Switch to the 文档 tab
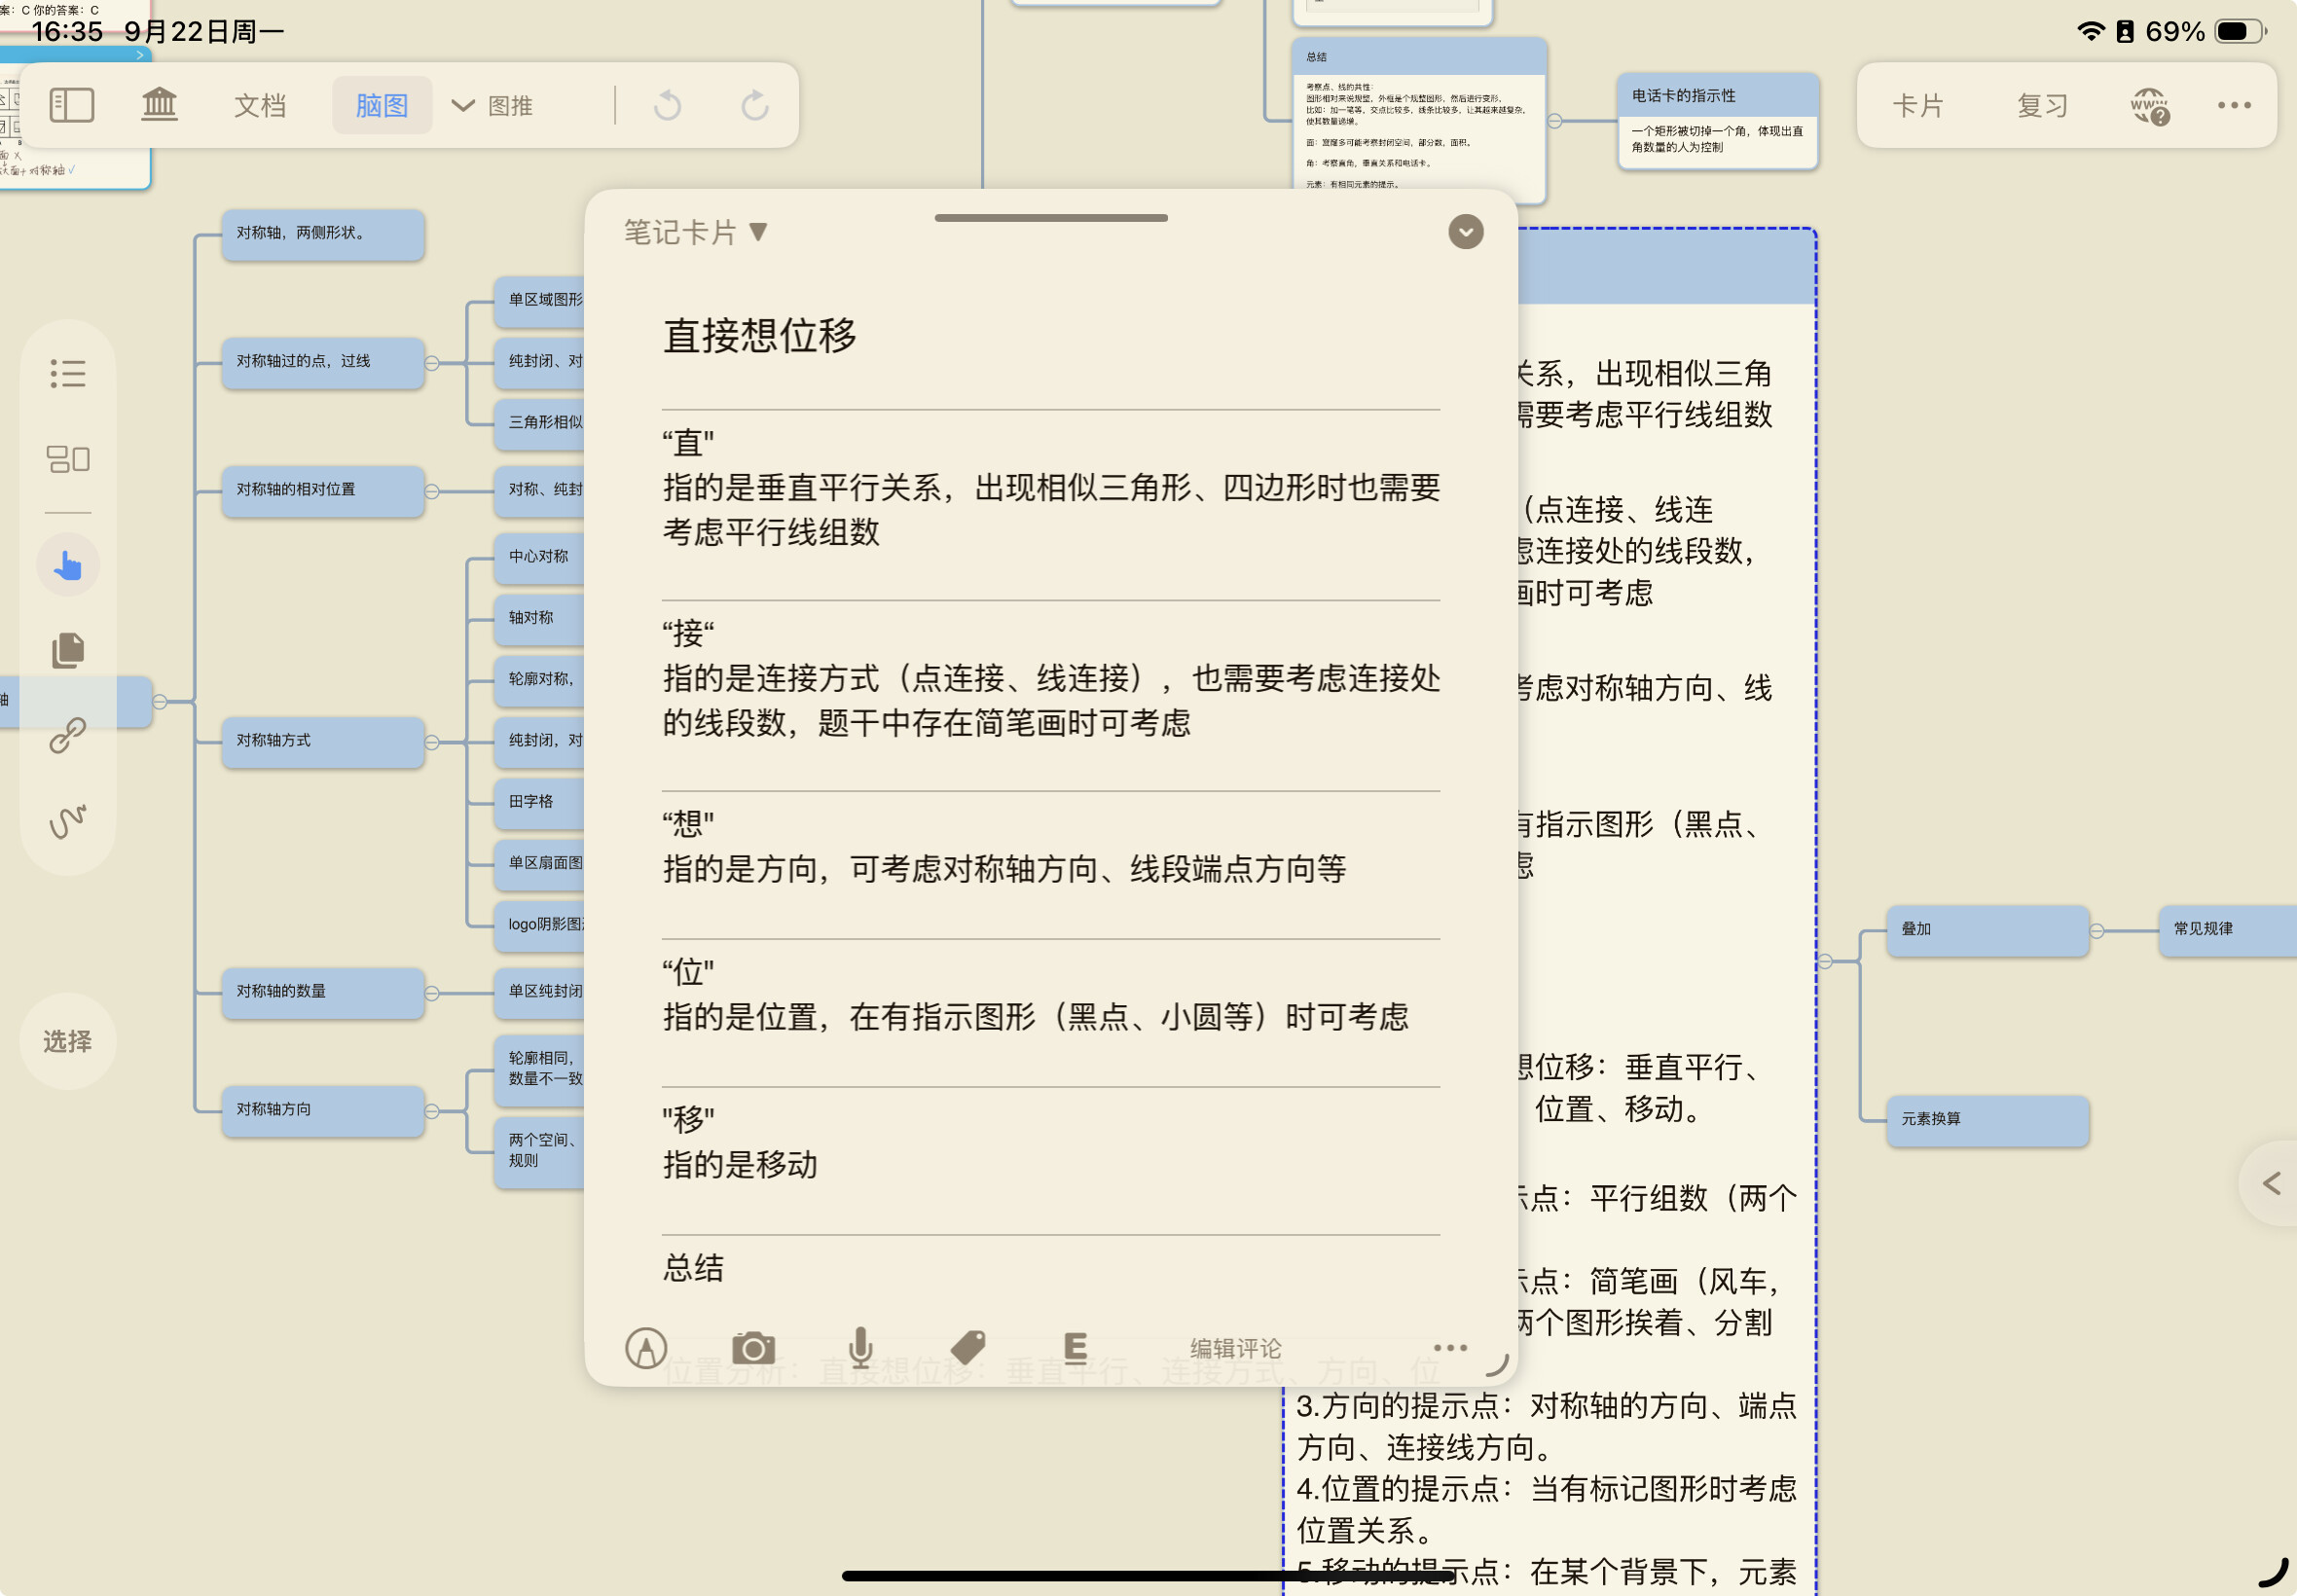This screenshot has height=1596, width=2297. [x=260, y=106]
